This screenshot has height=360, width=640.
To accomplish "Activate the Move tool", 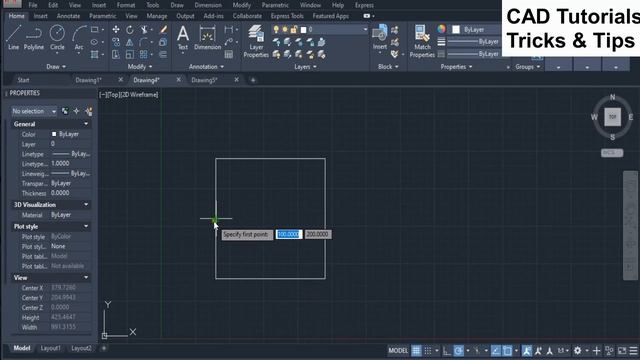I will tap(116, 29).
